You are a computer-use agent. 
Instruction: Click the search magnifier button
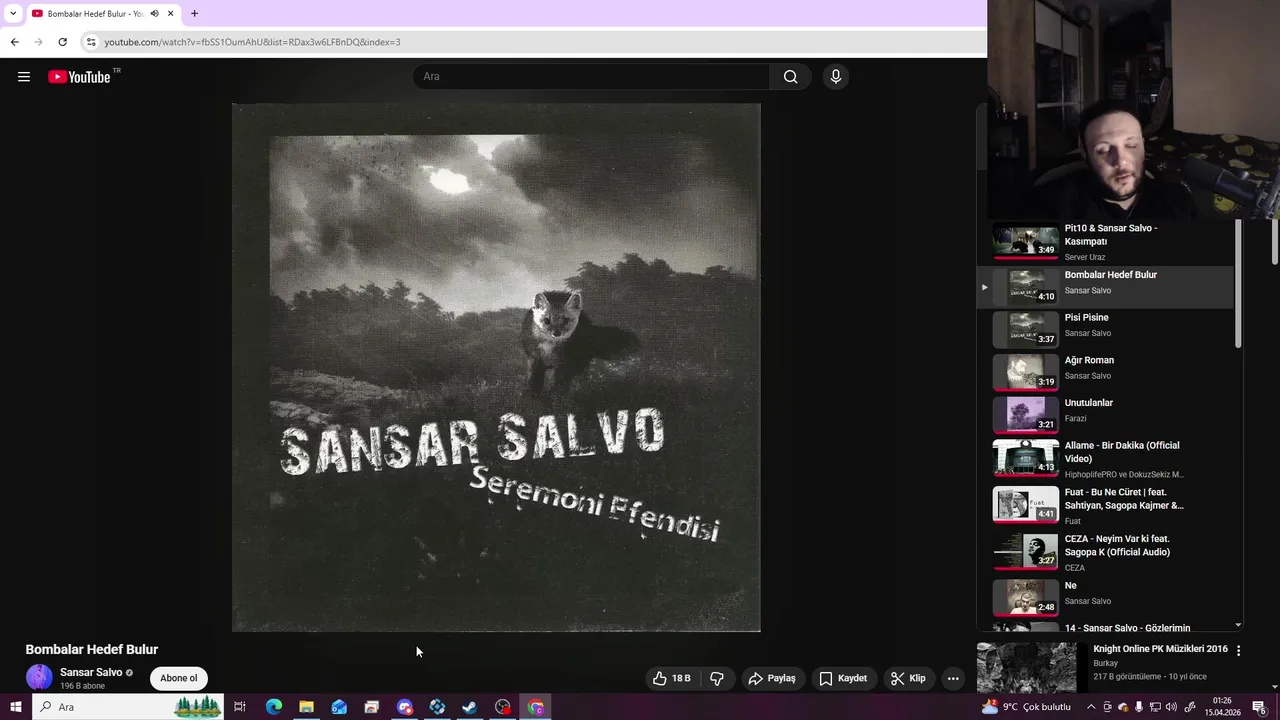pyautogui.click(x=790, y=77)
